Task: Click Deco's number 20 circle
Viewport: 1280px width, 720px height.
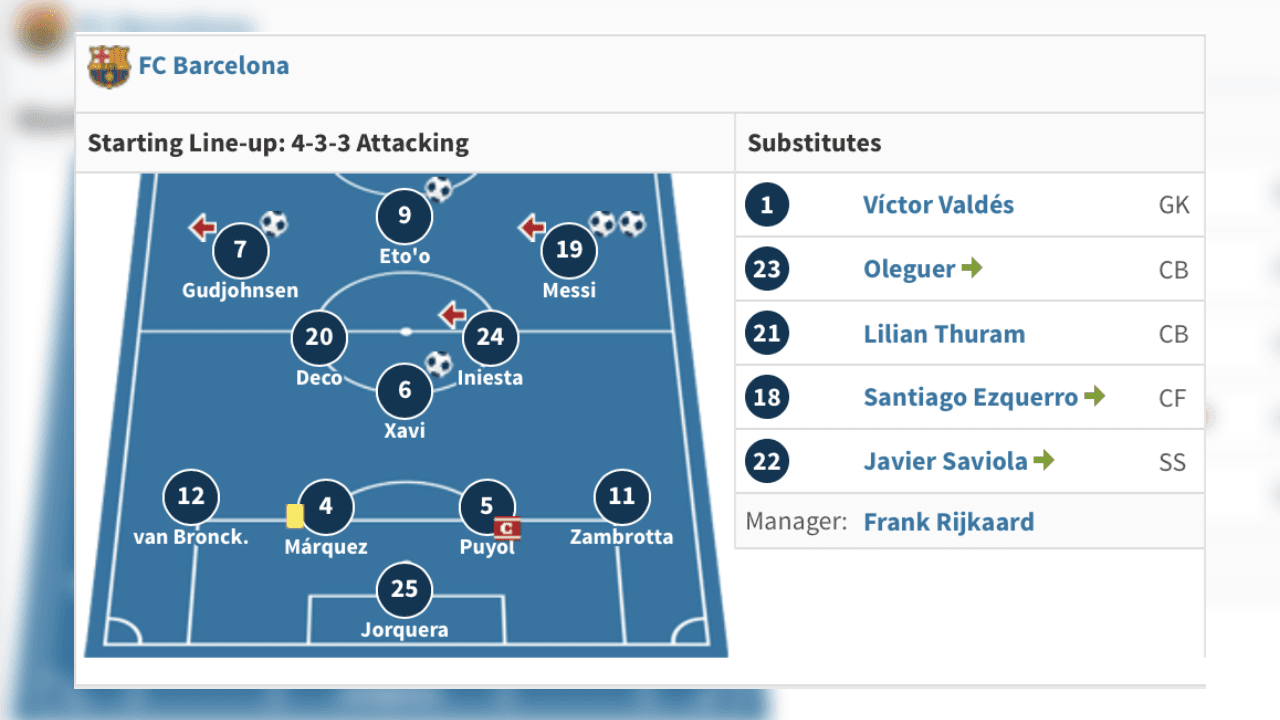Action: coord(319,337)
